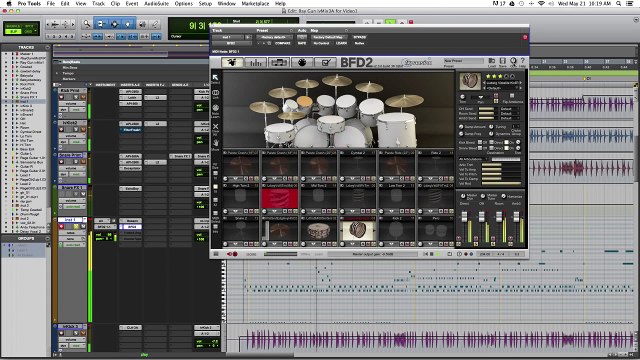Open the File menu

51,3
